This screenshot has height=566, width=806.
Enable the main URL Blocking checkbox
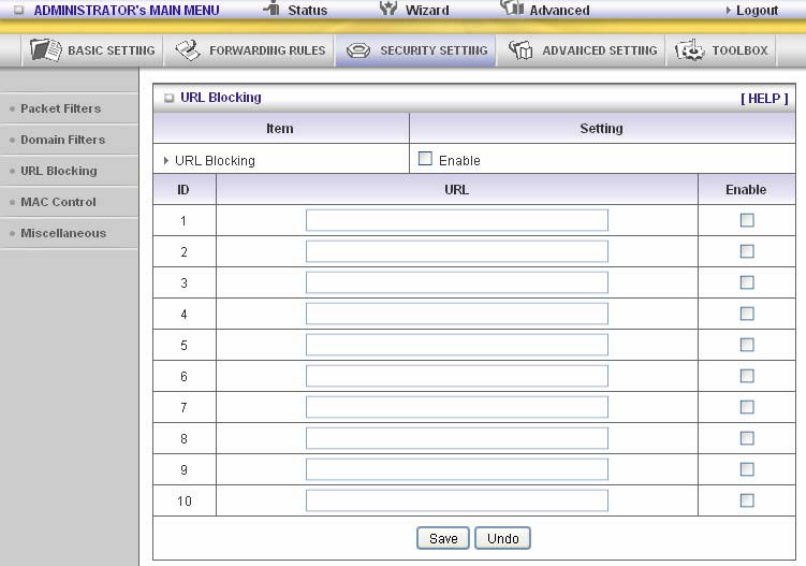point(425,158)
